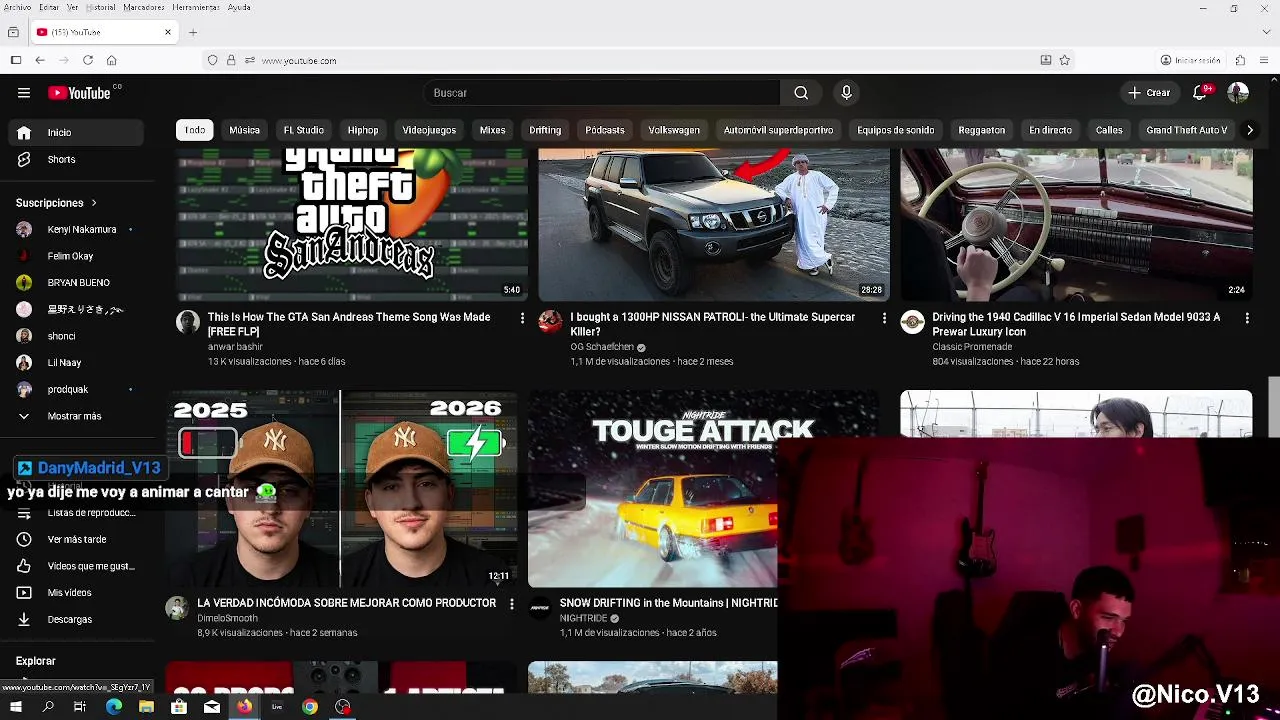
Task: Click the search magnifier button
Action: coord(801,93)
